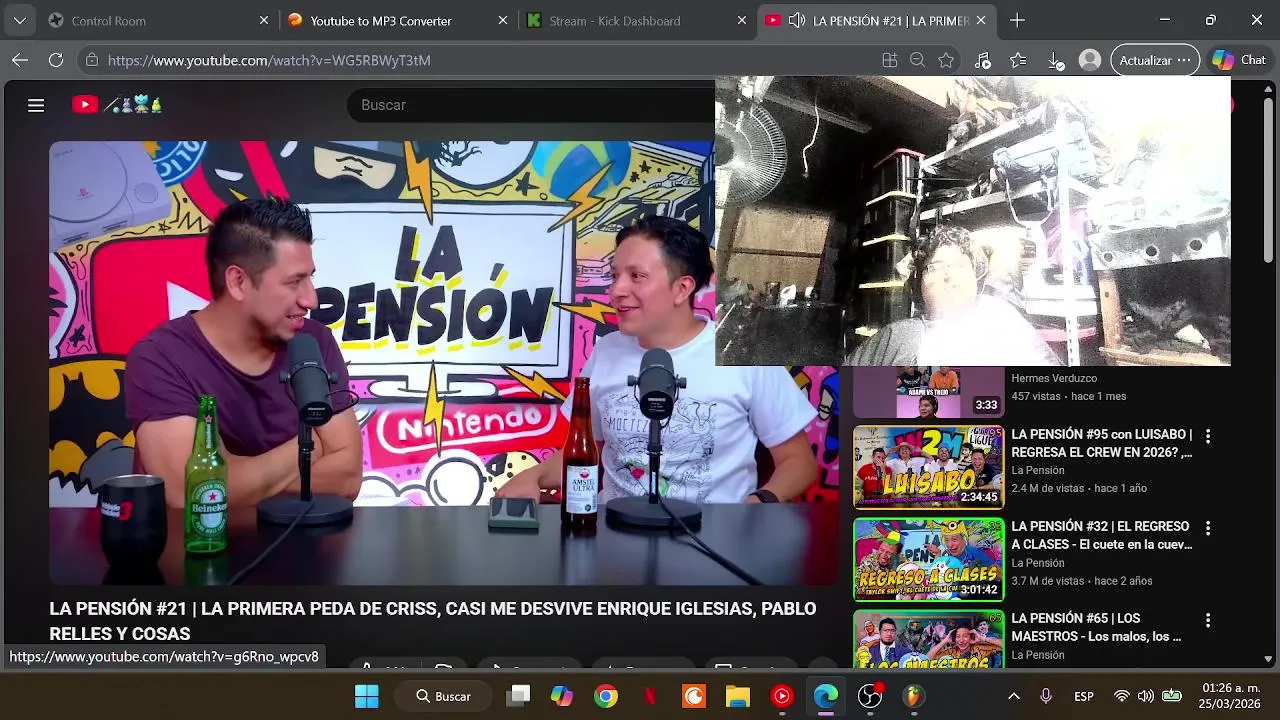Click the main video player

(444, 362)
